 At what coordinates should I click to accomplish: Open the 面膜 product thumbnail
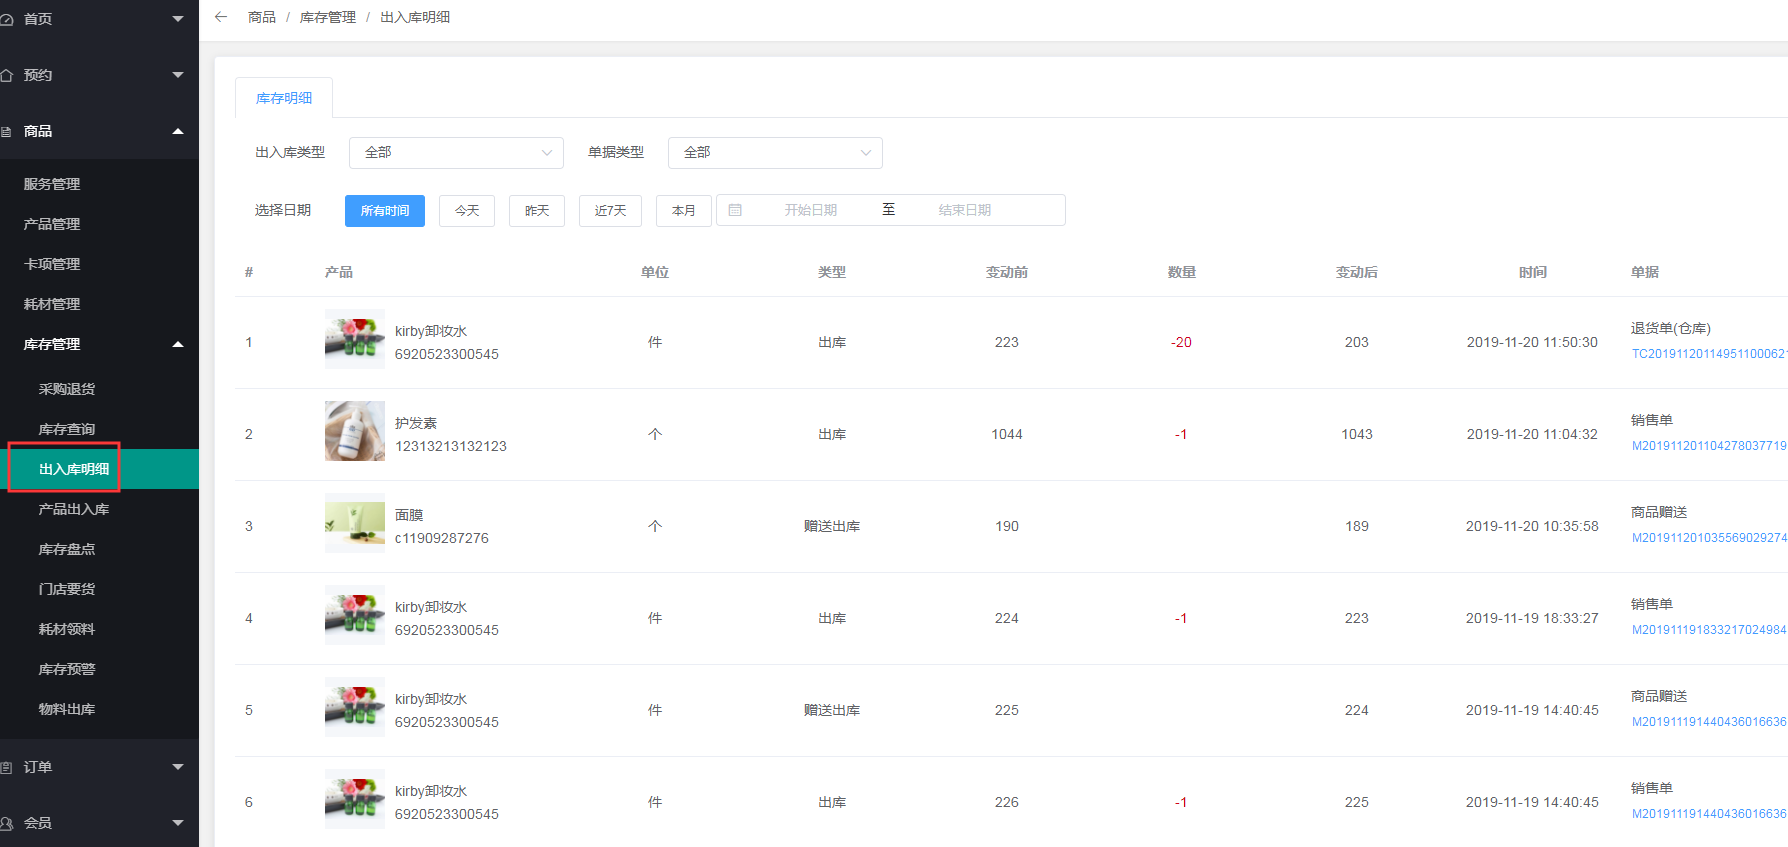tap(354, 523)
